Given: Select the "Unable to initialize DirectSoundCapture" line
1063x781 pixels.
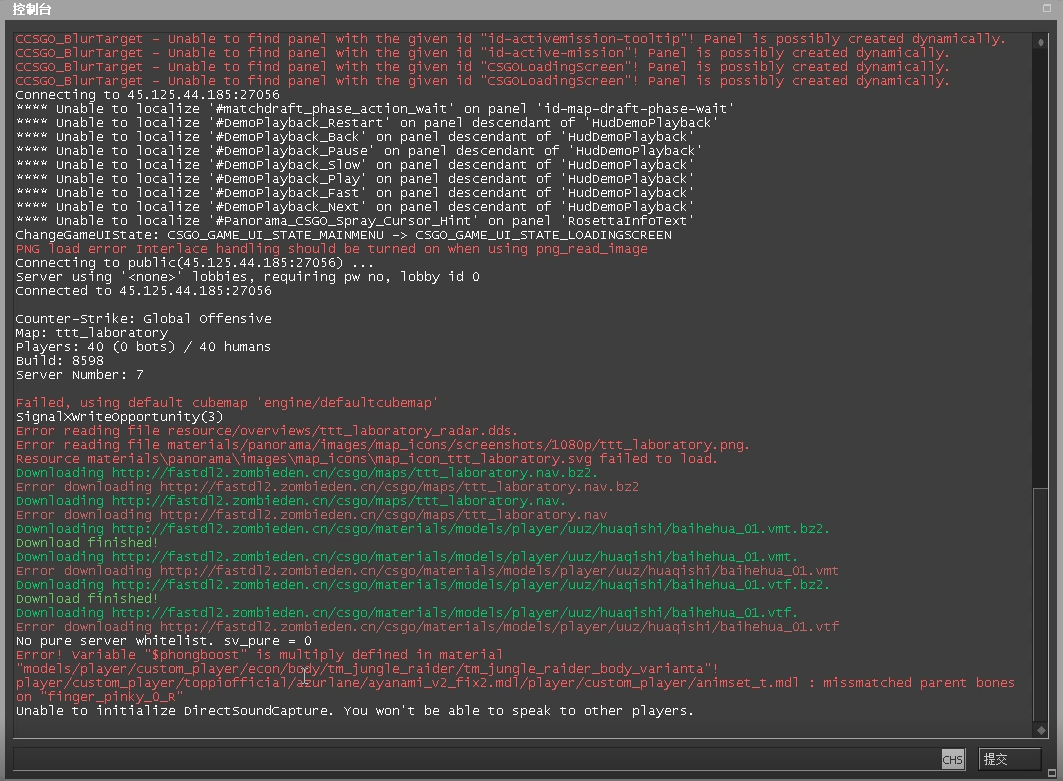Looking at the screenshot, I should pyautogui.click(x=355, y=710).
